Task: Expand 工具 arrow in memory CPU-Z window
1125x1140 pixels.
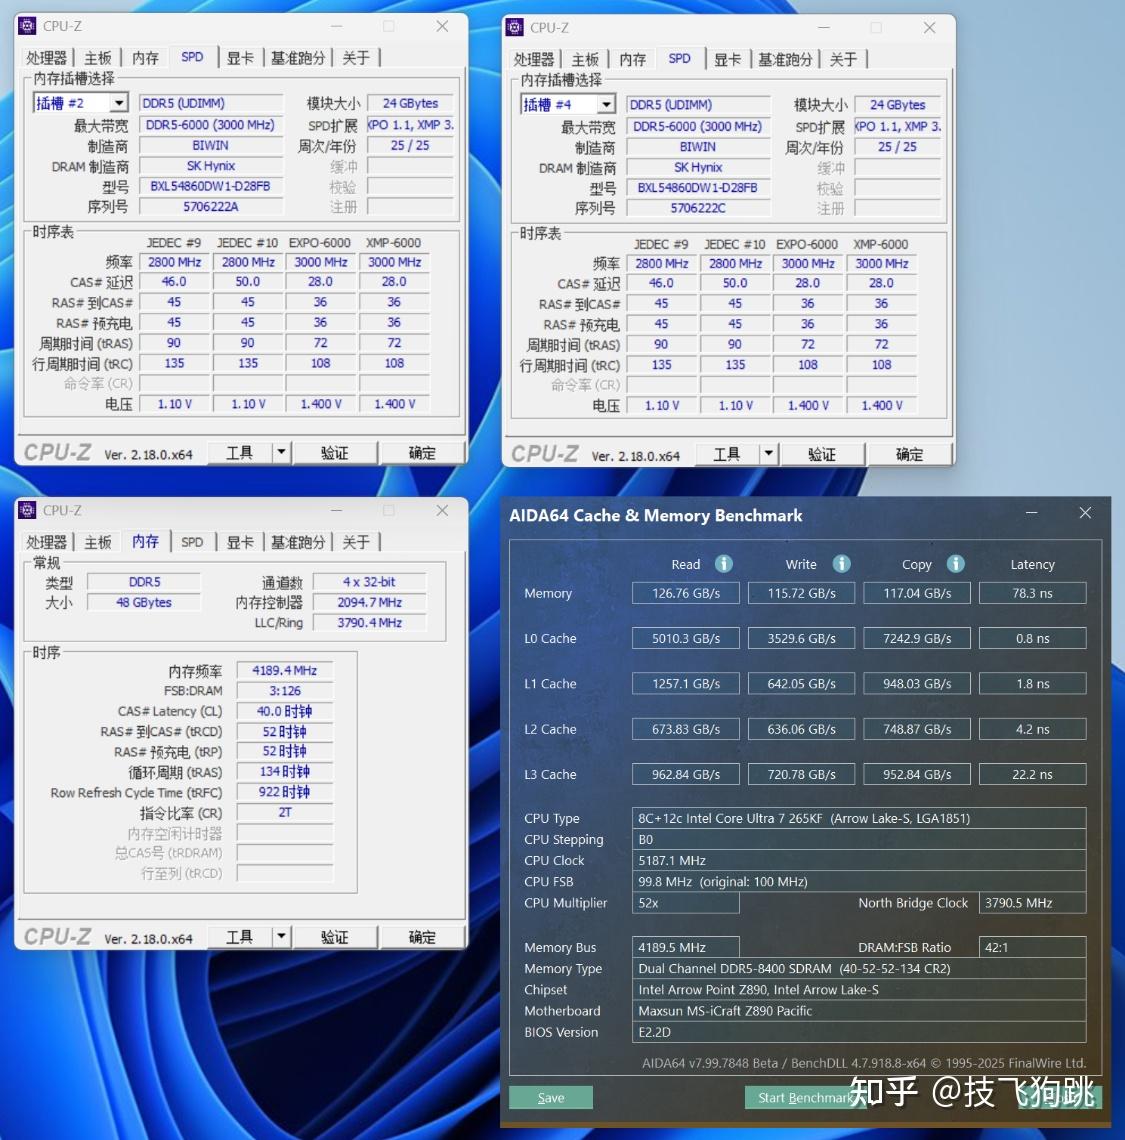Action: click(x=281, y=936)
